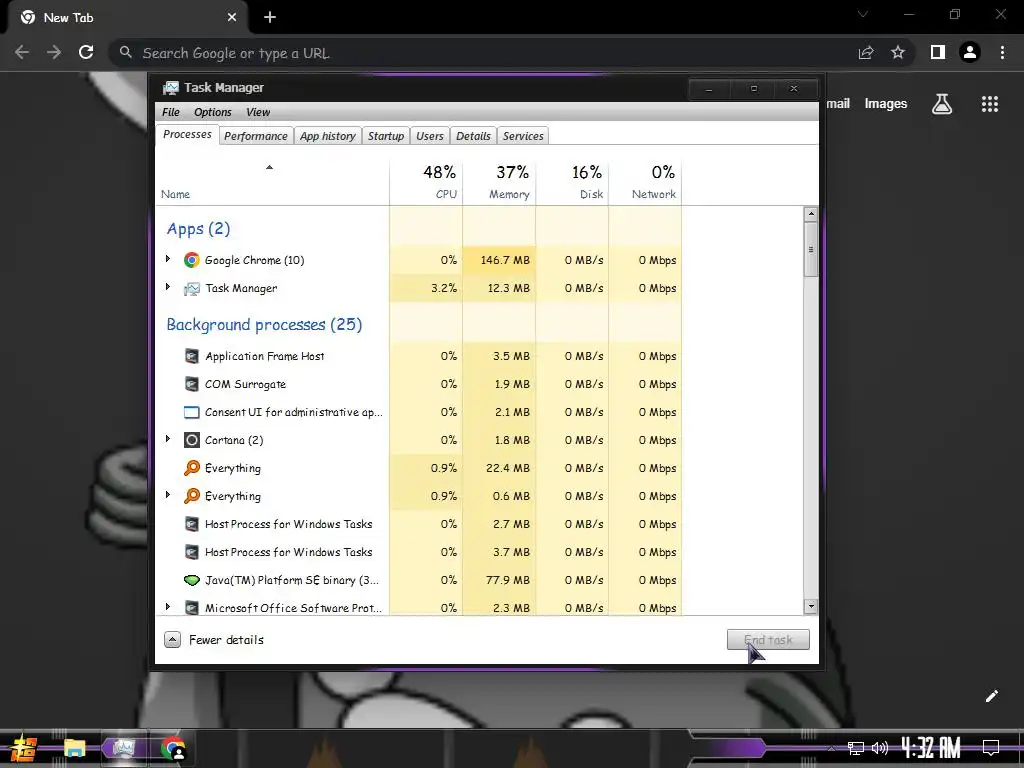Expand the Task Manager process group
Screen dimensions: 1024x768
(168, 287)
